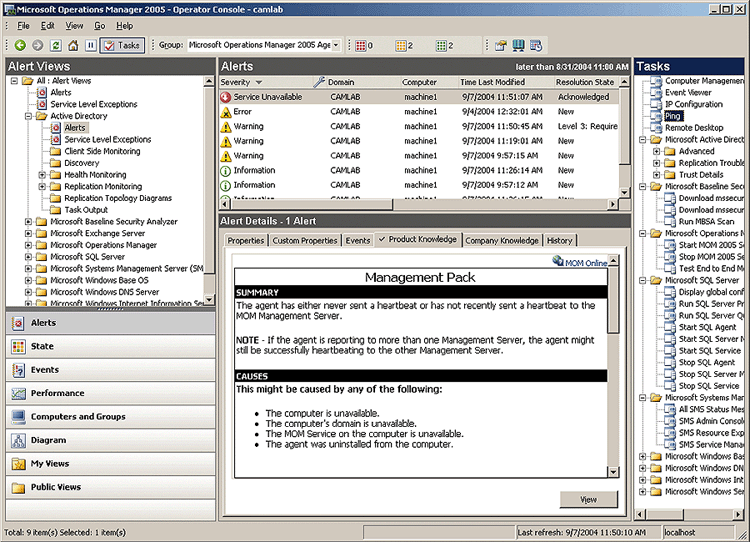The height and width of the screenshot is (542, 750).
Task: Run the Run MBSA Scan task
Action: coord(706,221)
